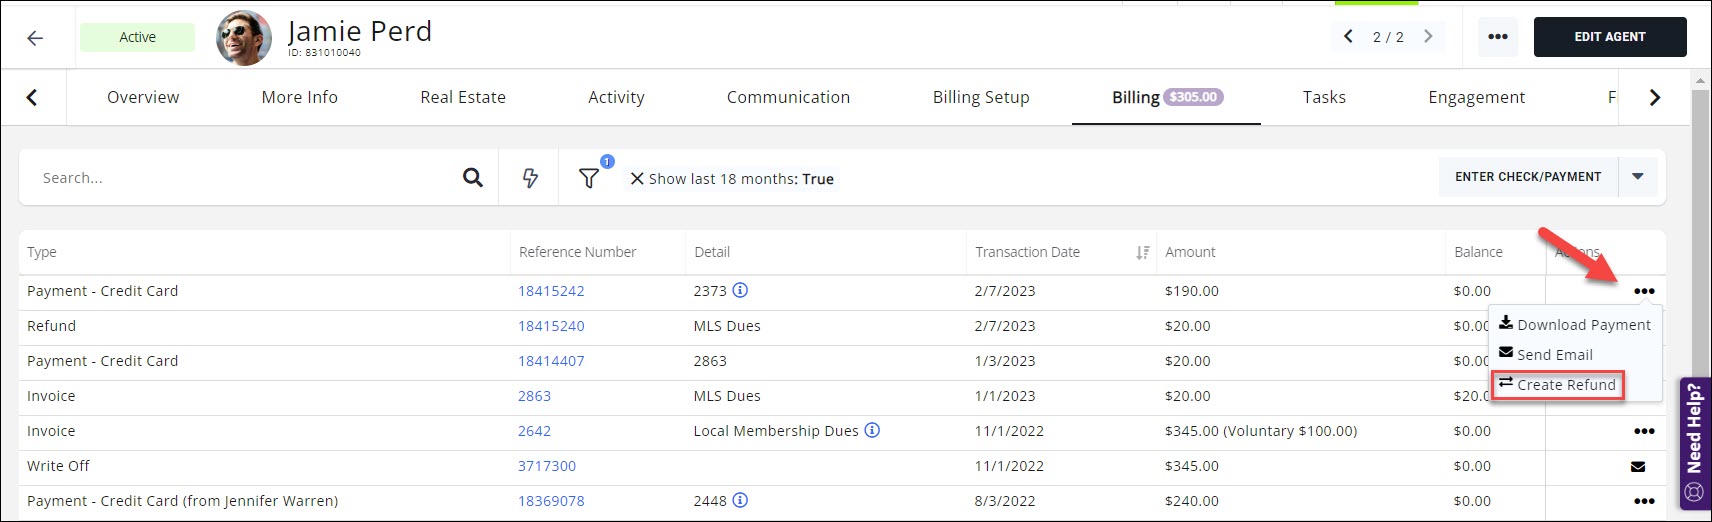Switch to the Overview tab
Image resolution: width=1712 pixels, height=522 pixels.
pyautogui.click(x=143, y=97)
